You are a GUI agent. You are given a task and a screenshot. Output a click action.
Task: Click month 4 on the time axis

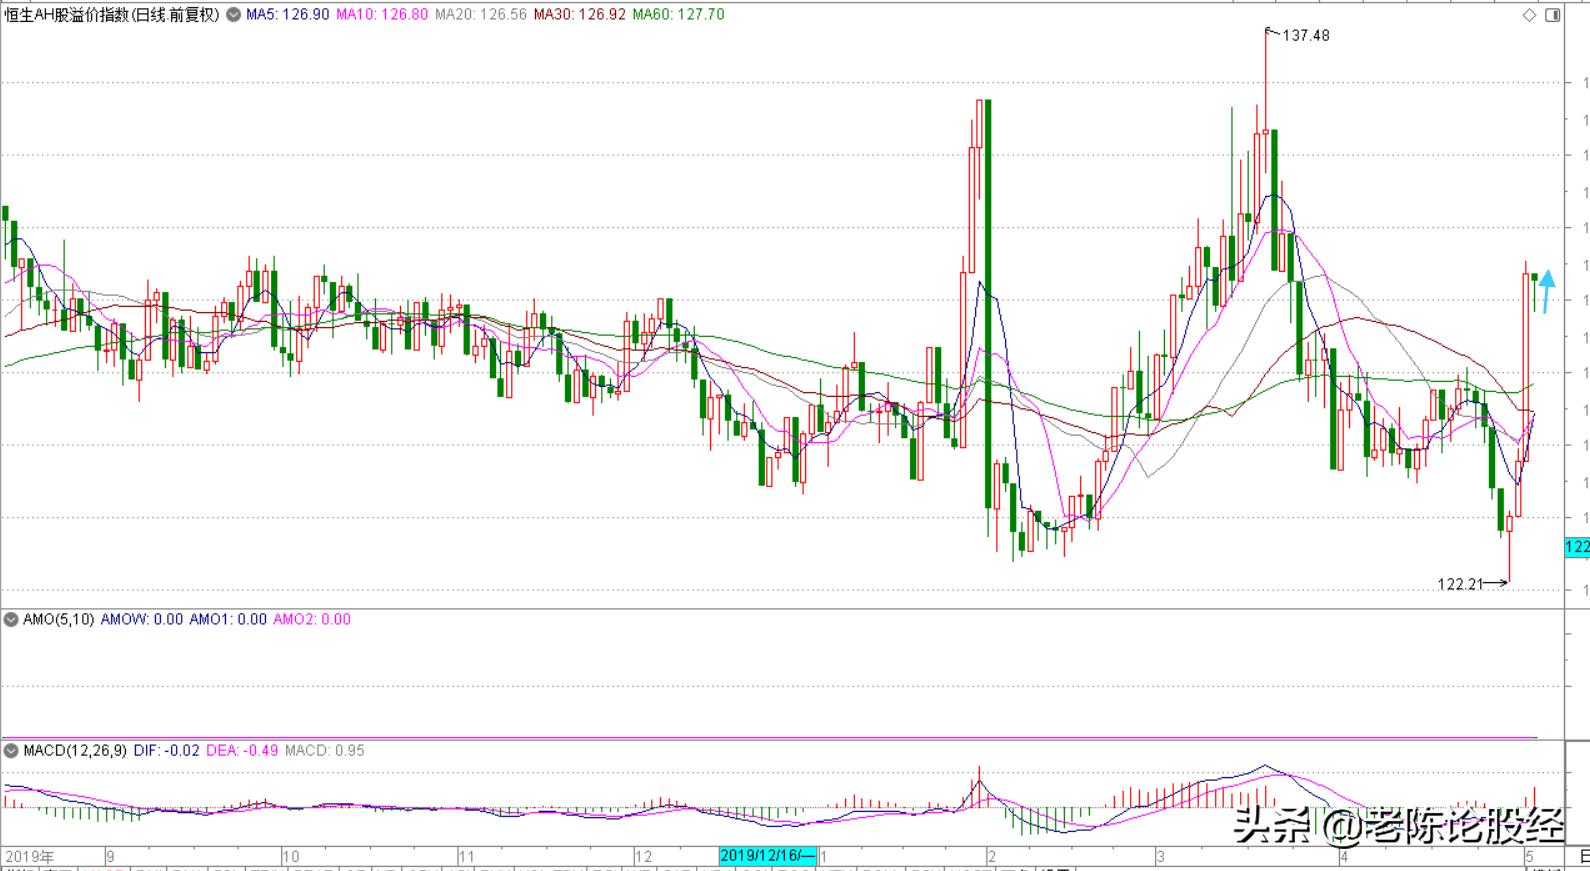coord(1344,857)
